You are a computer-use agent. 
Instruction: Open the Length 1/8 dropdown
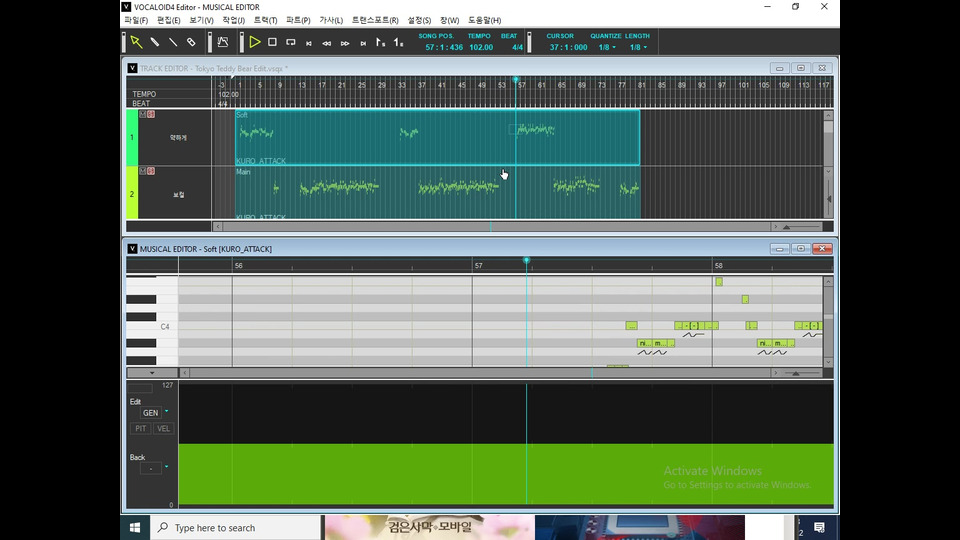(x=638, y=47)
